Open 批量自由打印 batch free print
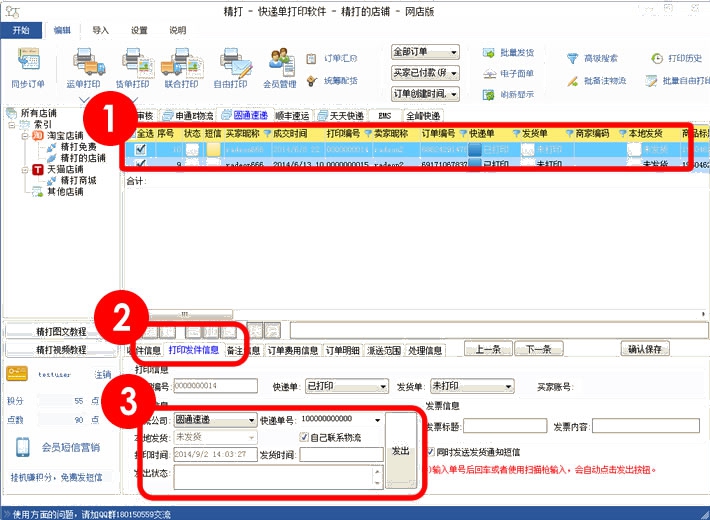 pyautogui.click(x=677, y=81)
